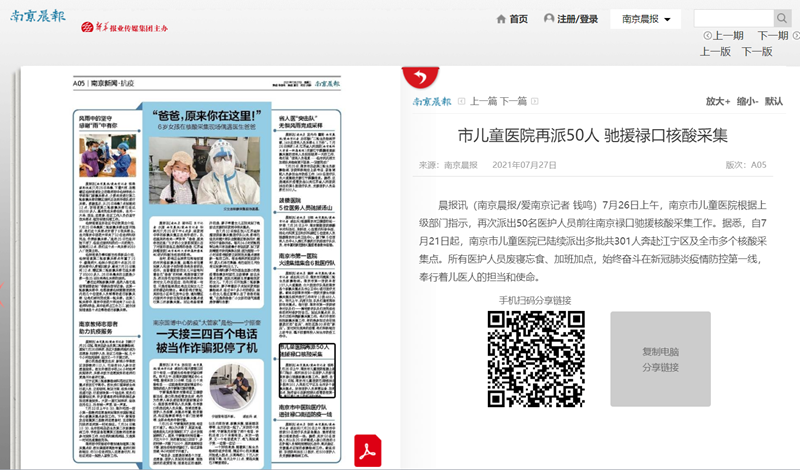800x470 pixels.
Task: Click the date 2021年07月27日
Action: tap(524, 165)
